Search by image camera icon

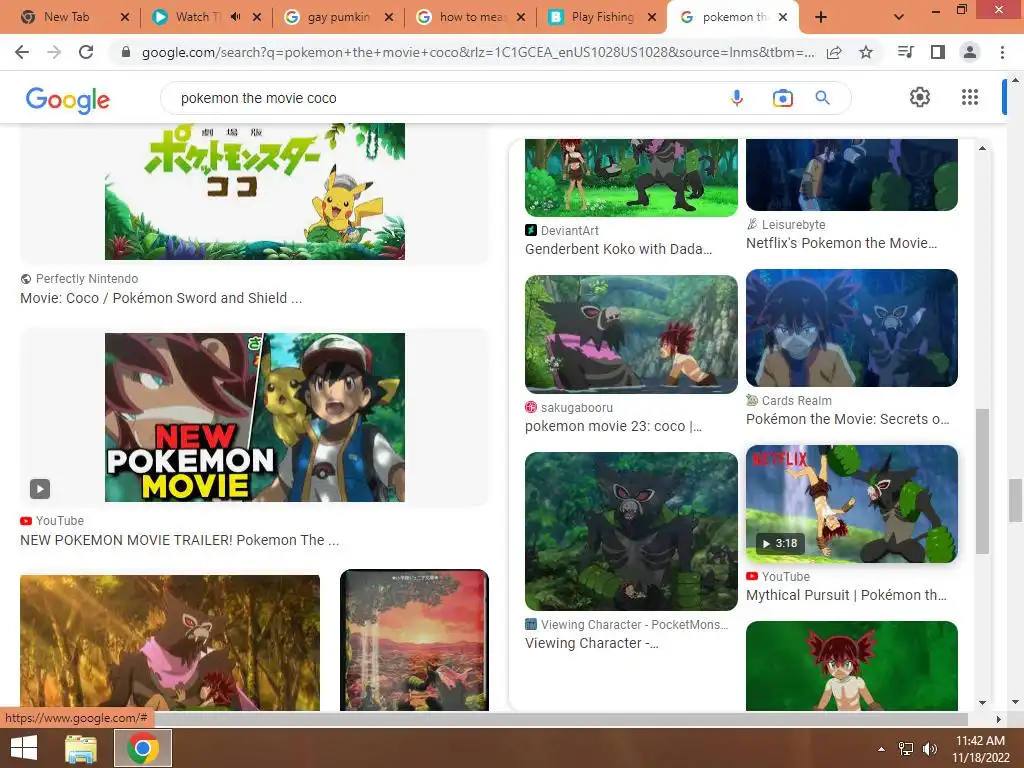[782, 98]
